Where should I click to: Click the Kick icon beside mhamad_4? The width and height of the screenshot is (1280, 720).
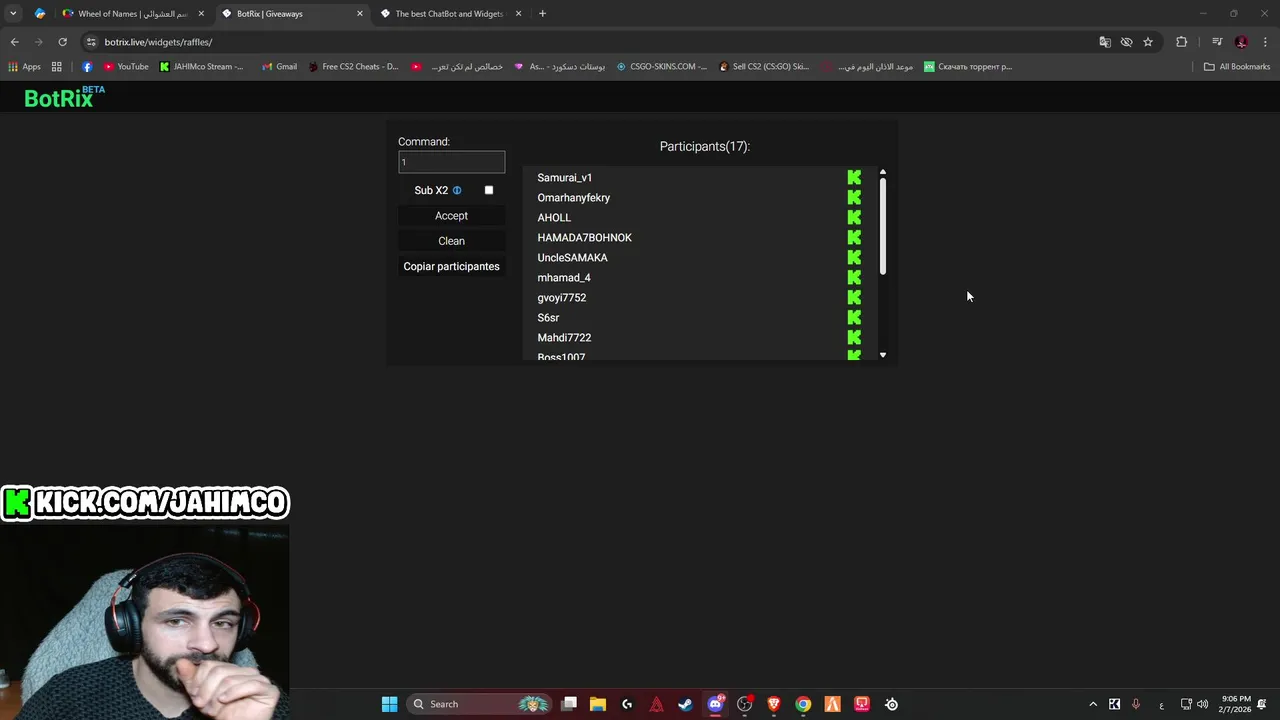click(854, 277)
